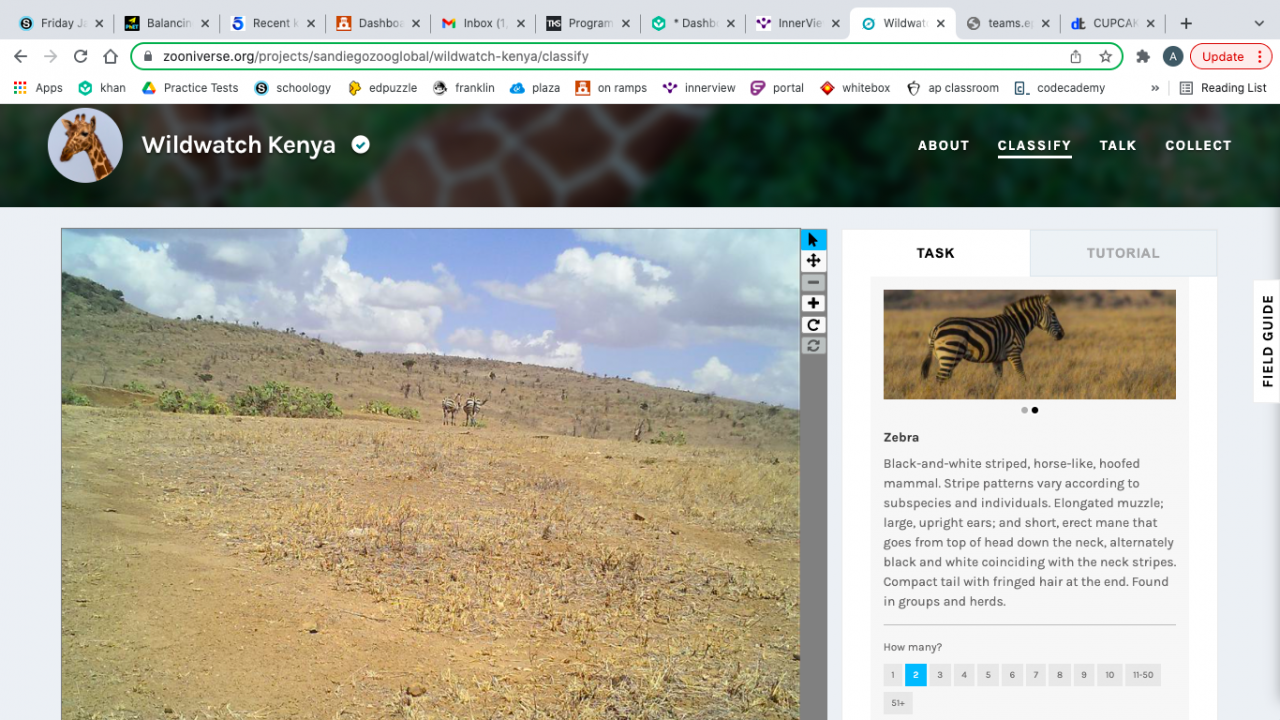Viewport: 1280px width, 720px height.
Task: Click the giraffe project avatar
Action: pyautogui.click(x=85, y=145)
